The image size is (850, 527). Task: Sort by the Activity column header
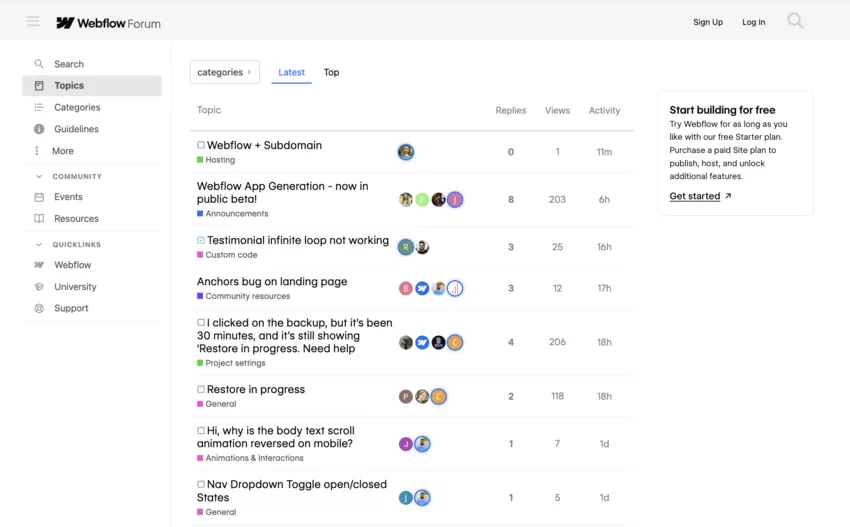click(x=604, y=111)
